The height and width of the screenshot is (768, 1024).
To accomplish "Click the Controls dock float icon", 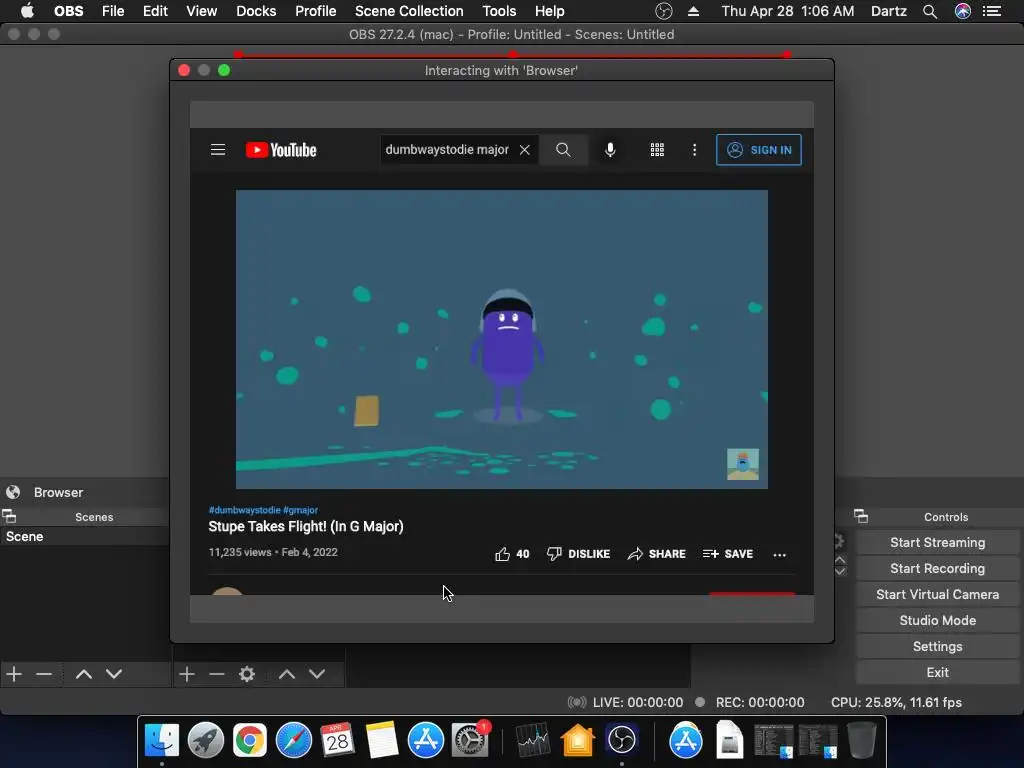I will click(861, 517).
